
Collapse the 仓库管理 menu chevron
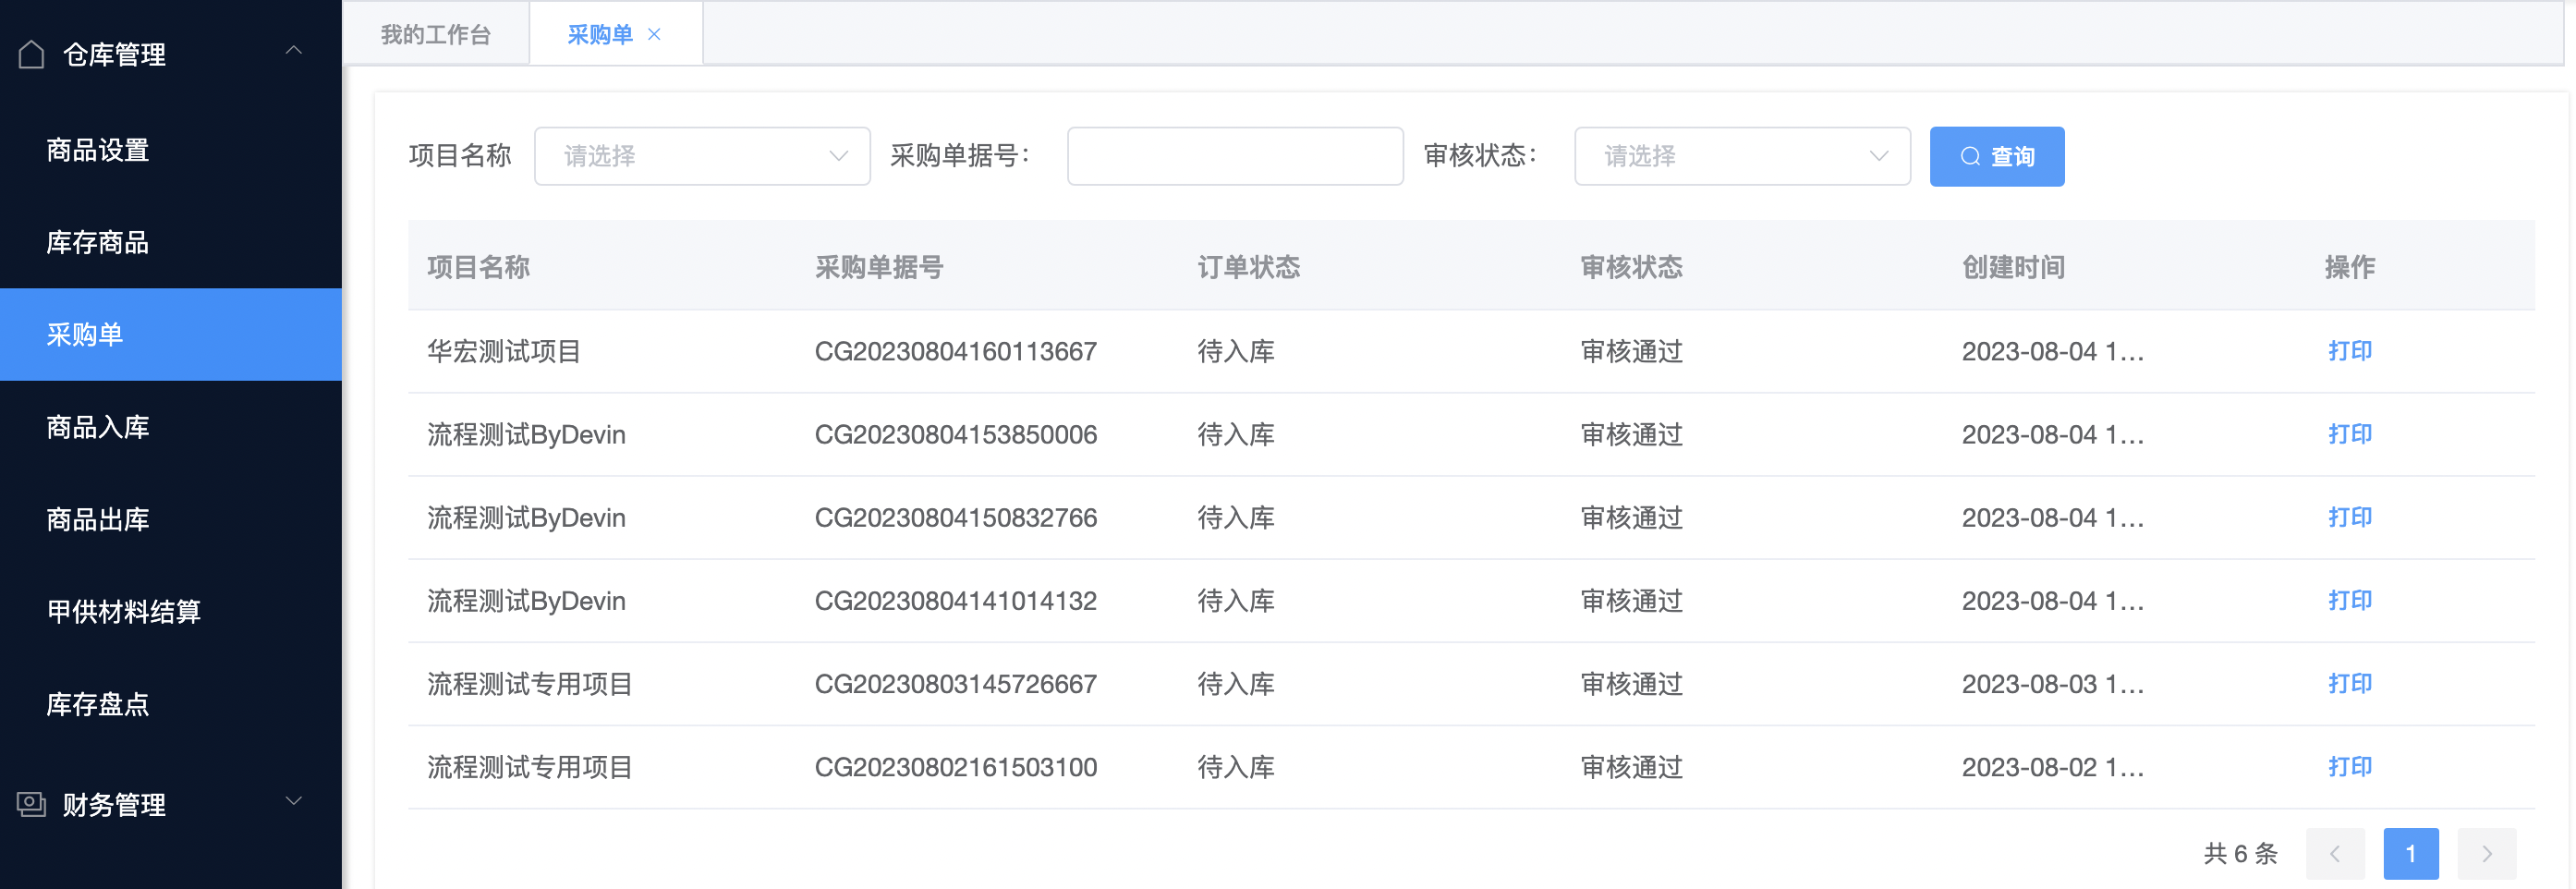click(293, 50)
